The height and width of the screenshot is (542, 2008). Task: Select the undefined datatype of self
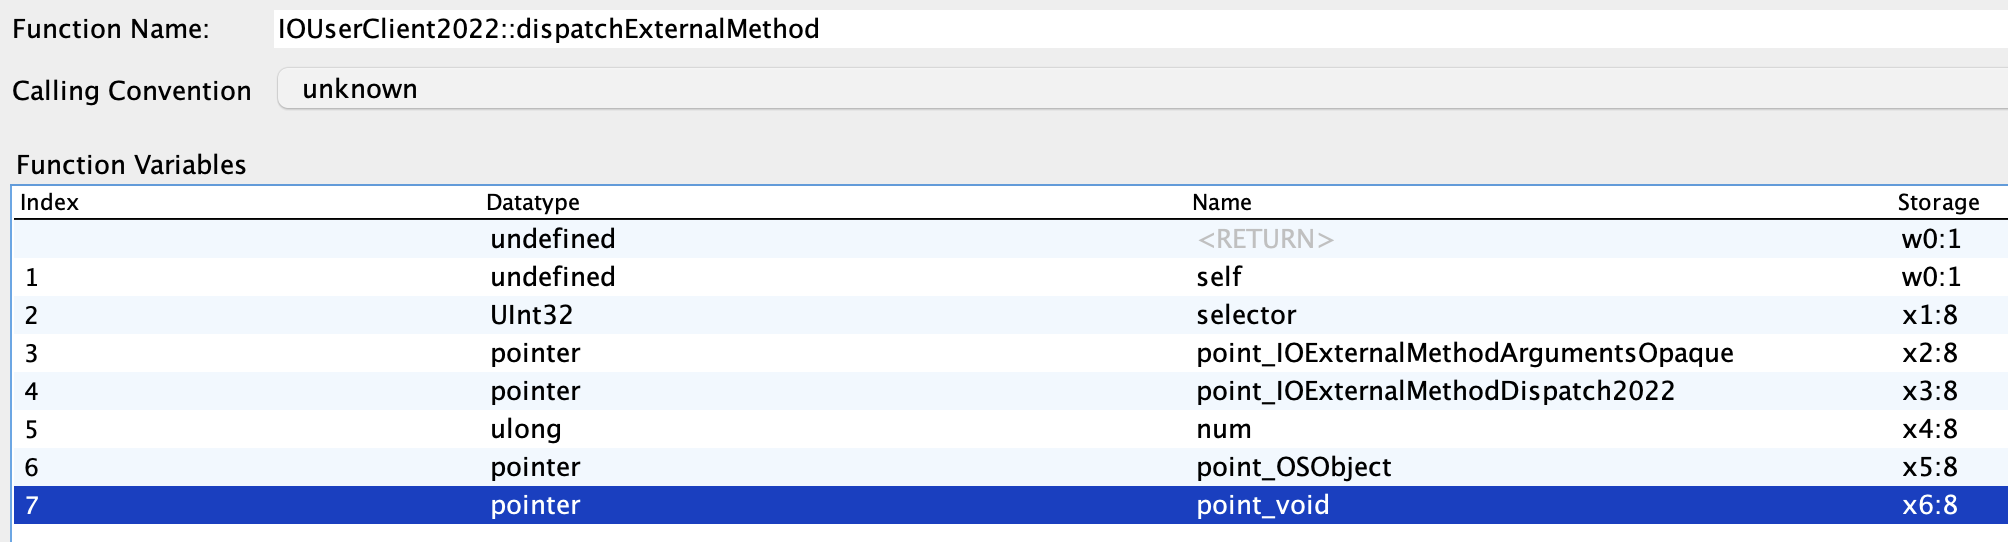553,277
